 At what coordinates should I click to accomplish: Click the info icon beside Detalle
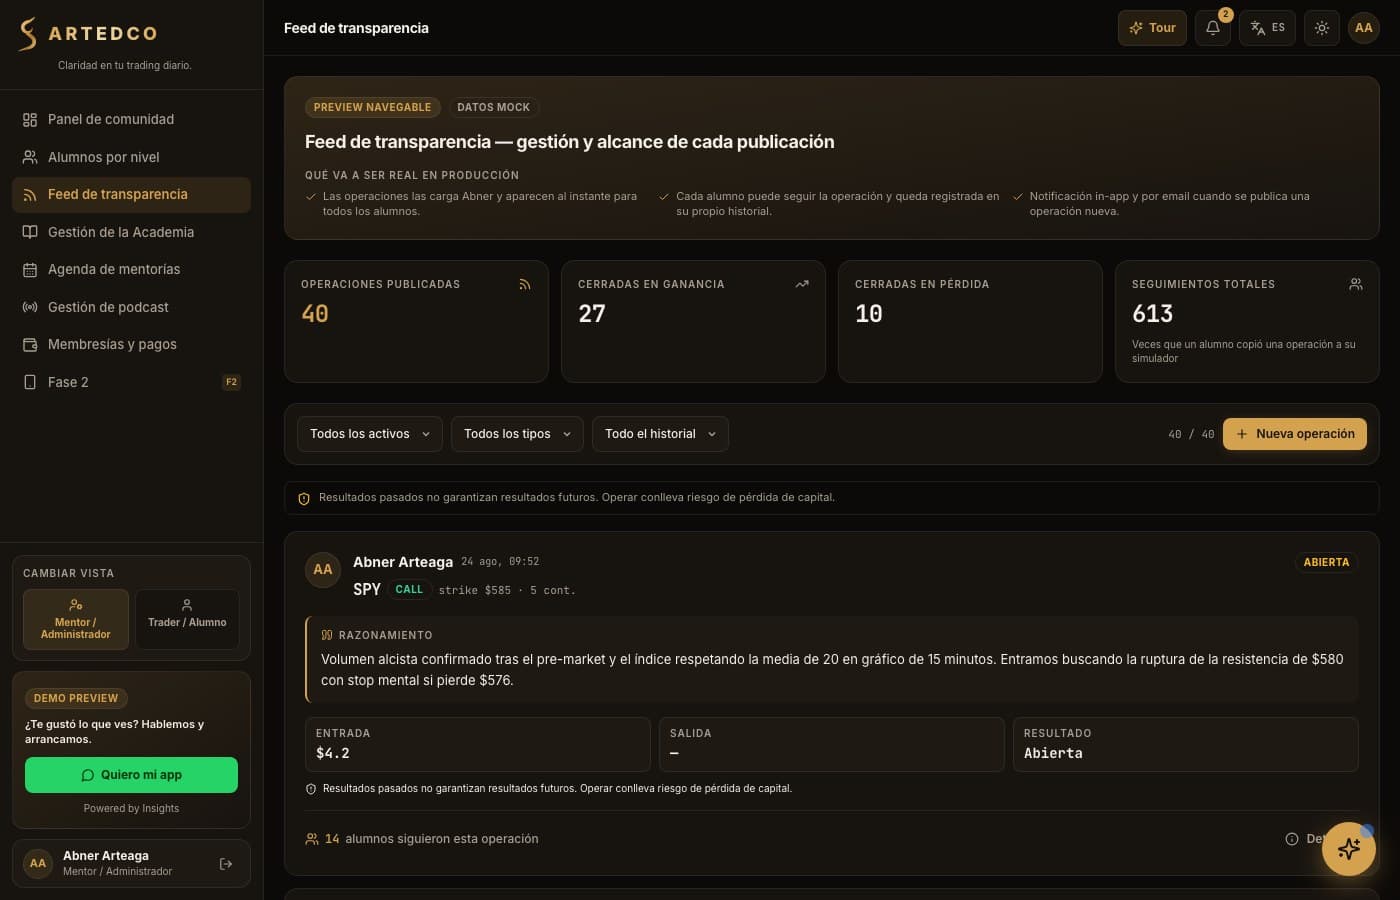1292,839
